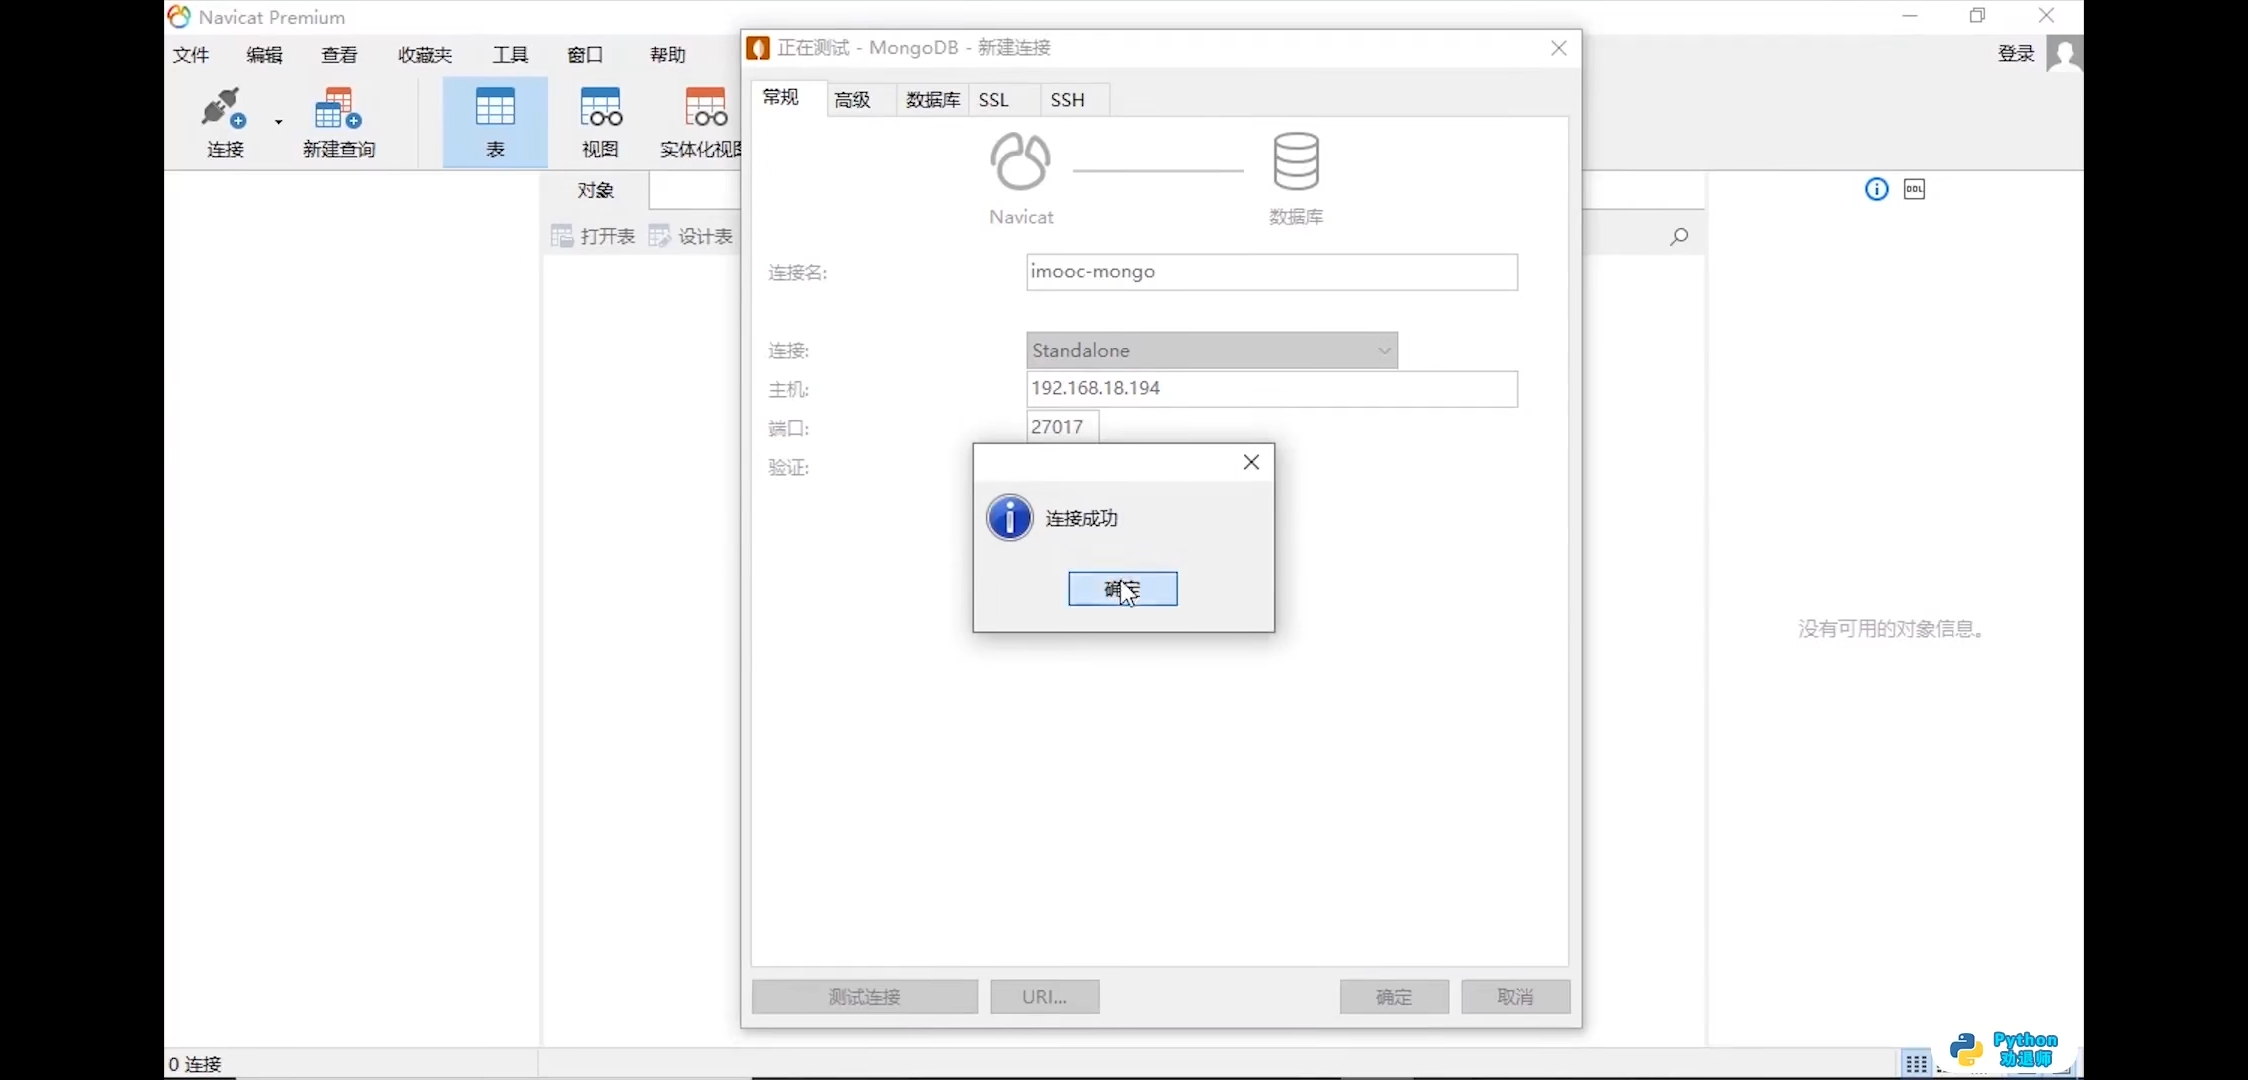This screenshot has width=2248, height=1080.
Task: Open New Query from the toolbar
Action: (x=338, y=123)
